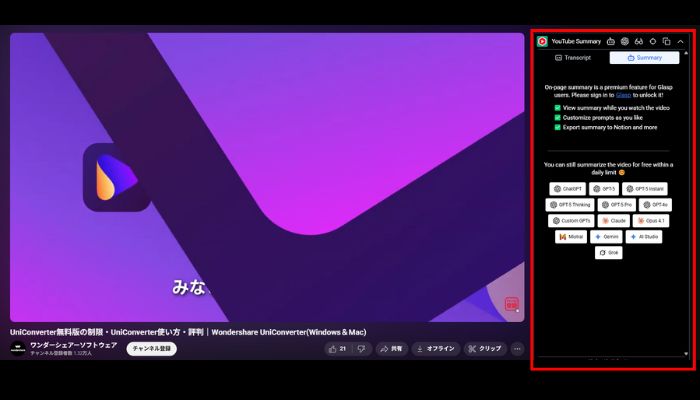
Task: Click the robot AI summary icon in panel header
Action: tap(611, 42)
